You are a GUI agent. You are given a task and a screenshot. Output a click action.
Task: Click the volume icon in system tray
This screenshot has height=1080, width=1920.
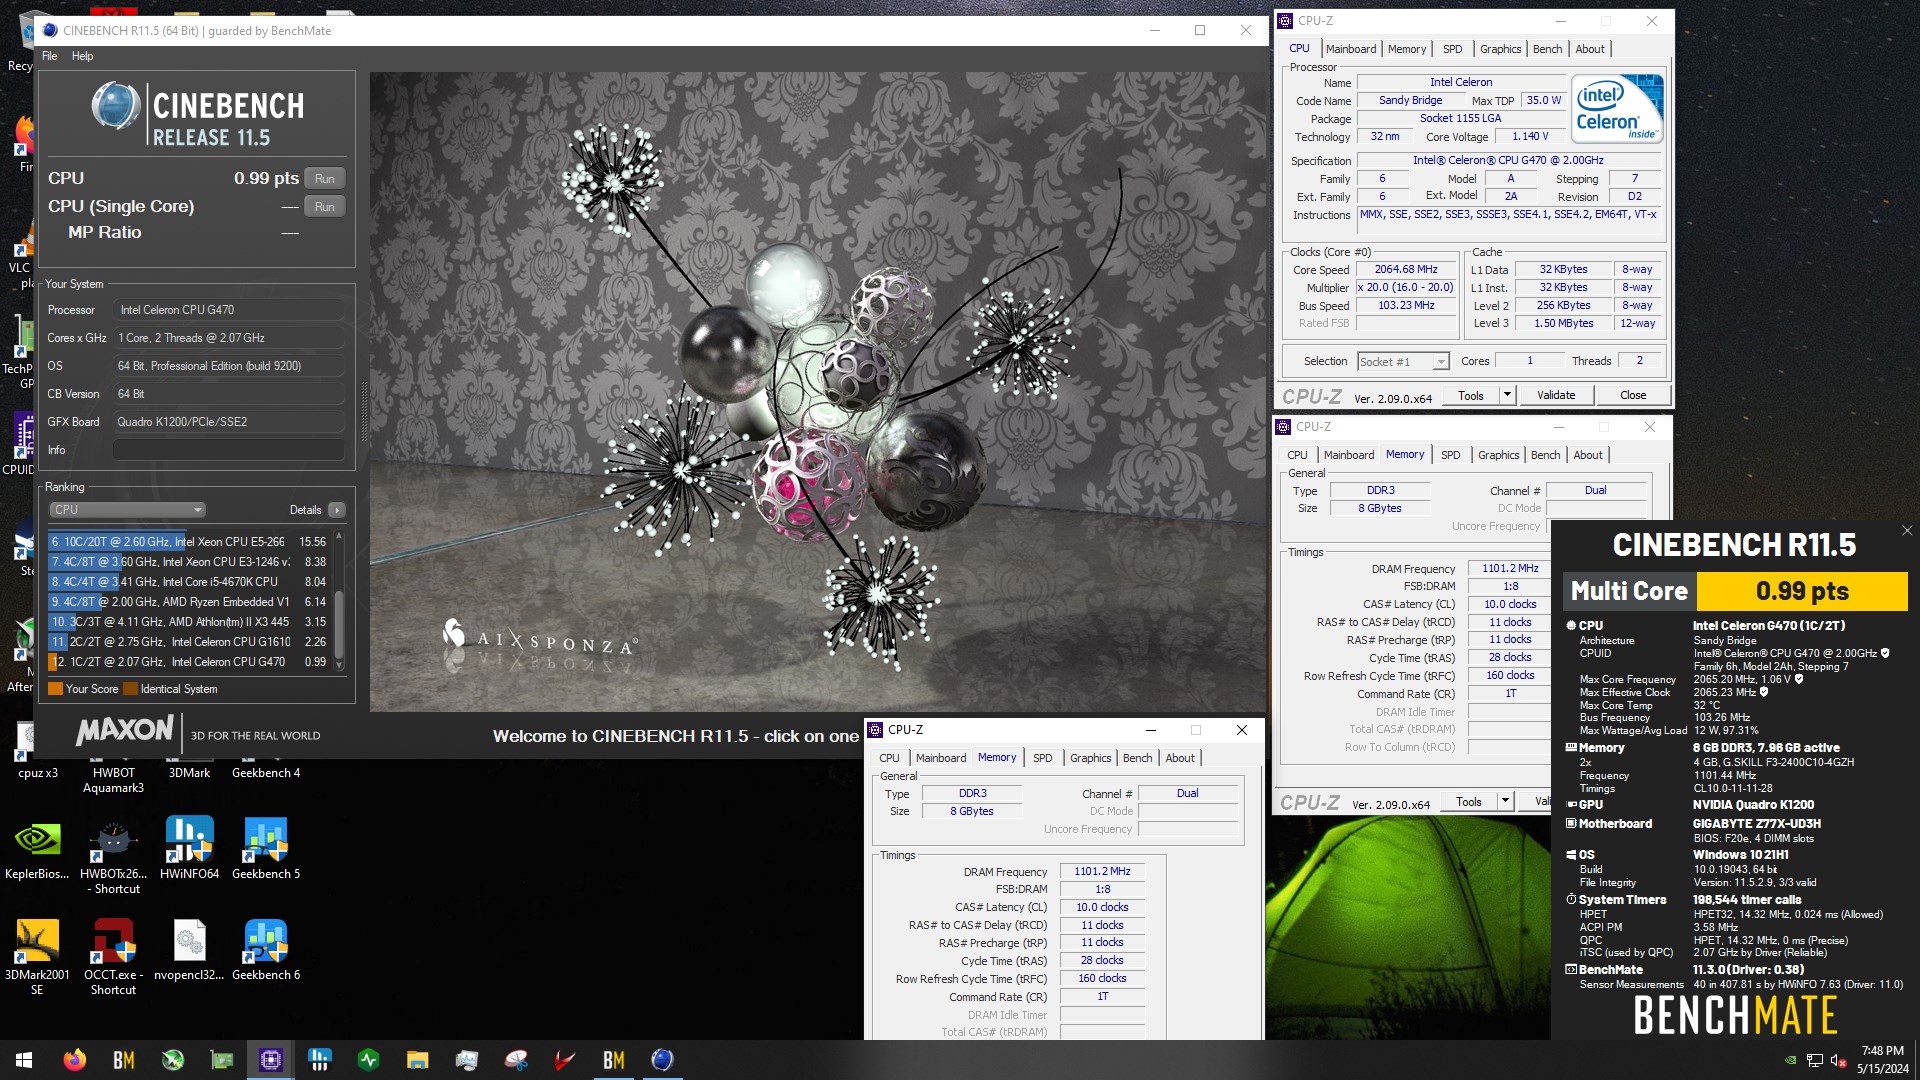click(x=1838, y=1061)
